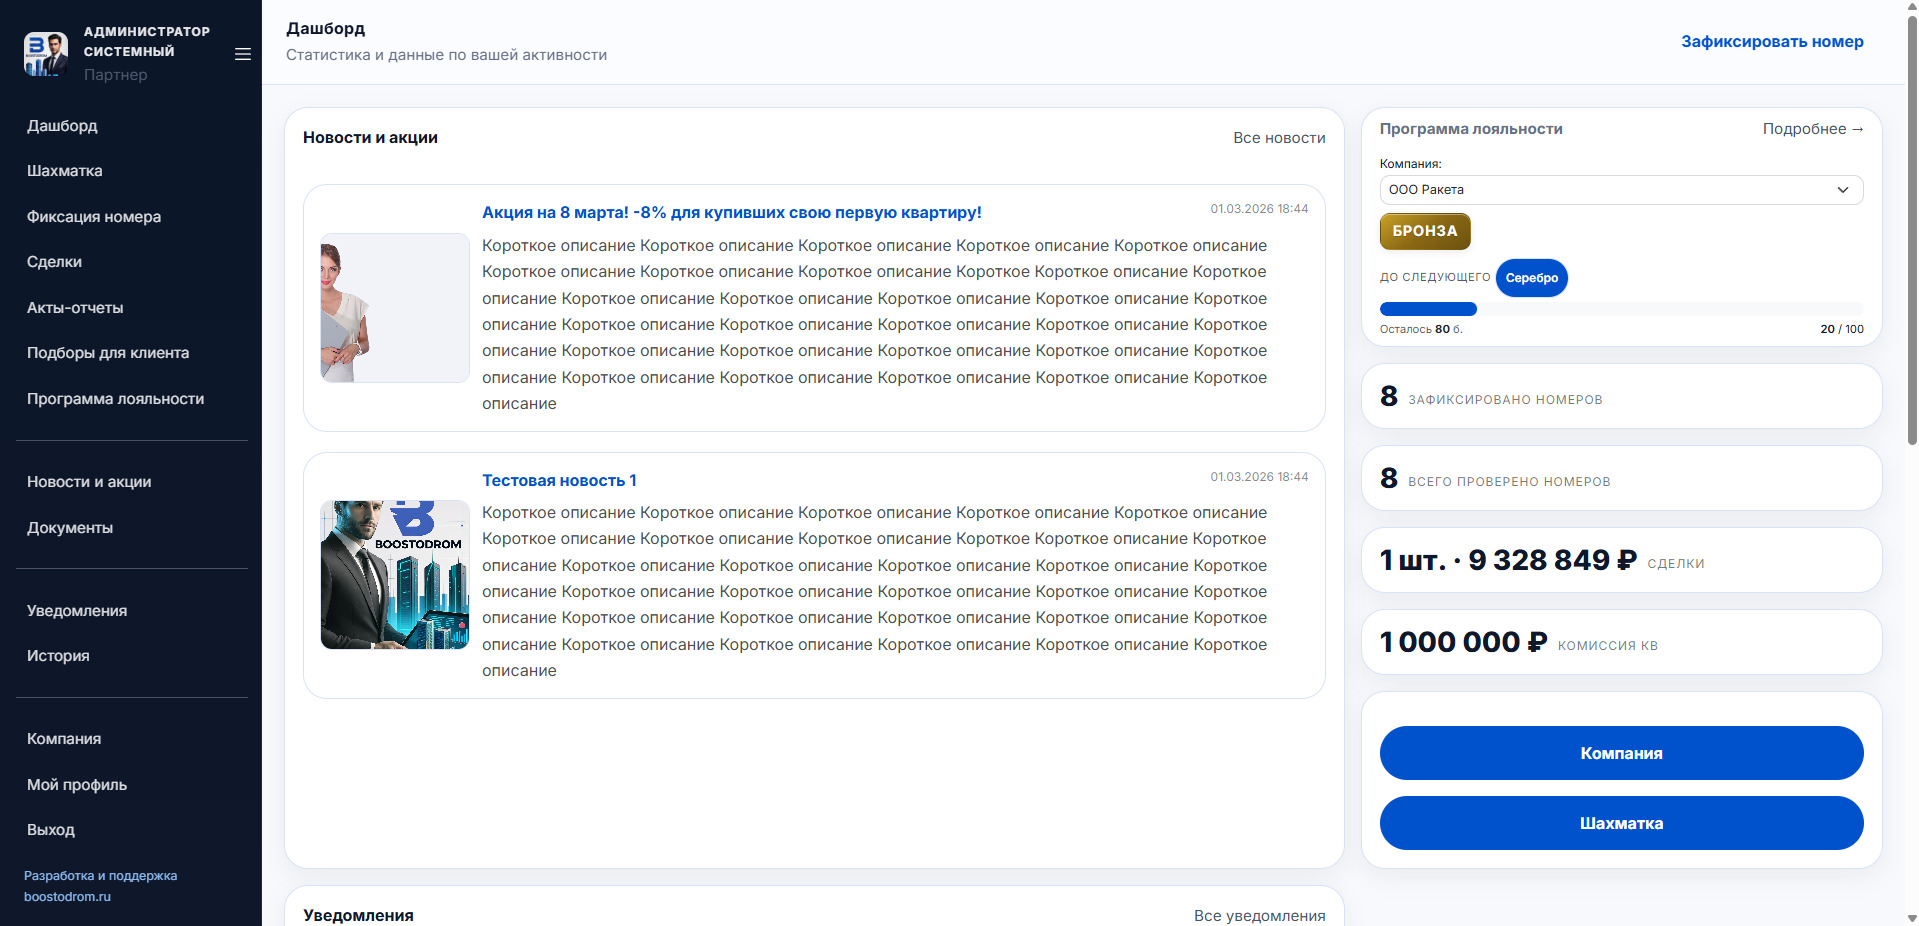
Task: Open the ООО Ракета company dropdown
Action: click(x=1620, y=190)
